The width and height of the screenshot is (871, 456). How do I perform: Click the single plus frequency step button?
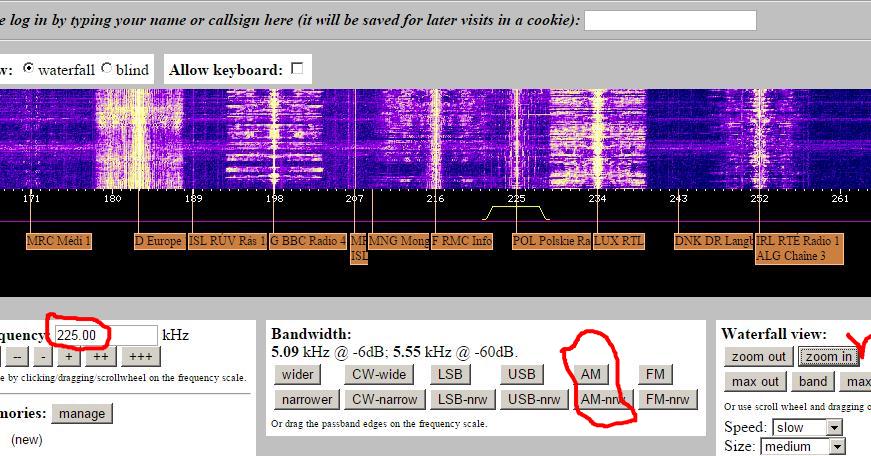click(x=69, y=357)
